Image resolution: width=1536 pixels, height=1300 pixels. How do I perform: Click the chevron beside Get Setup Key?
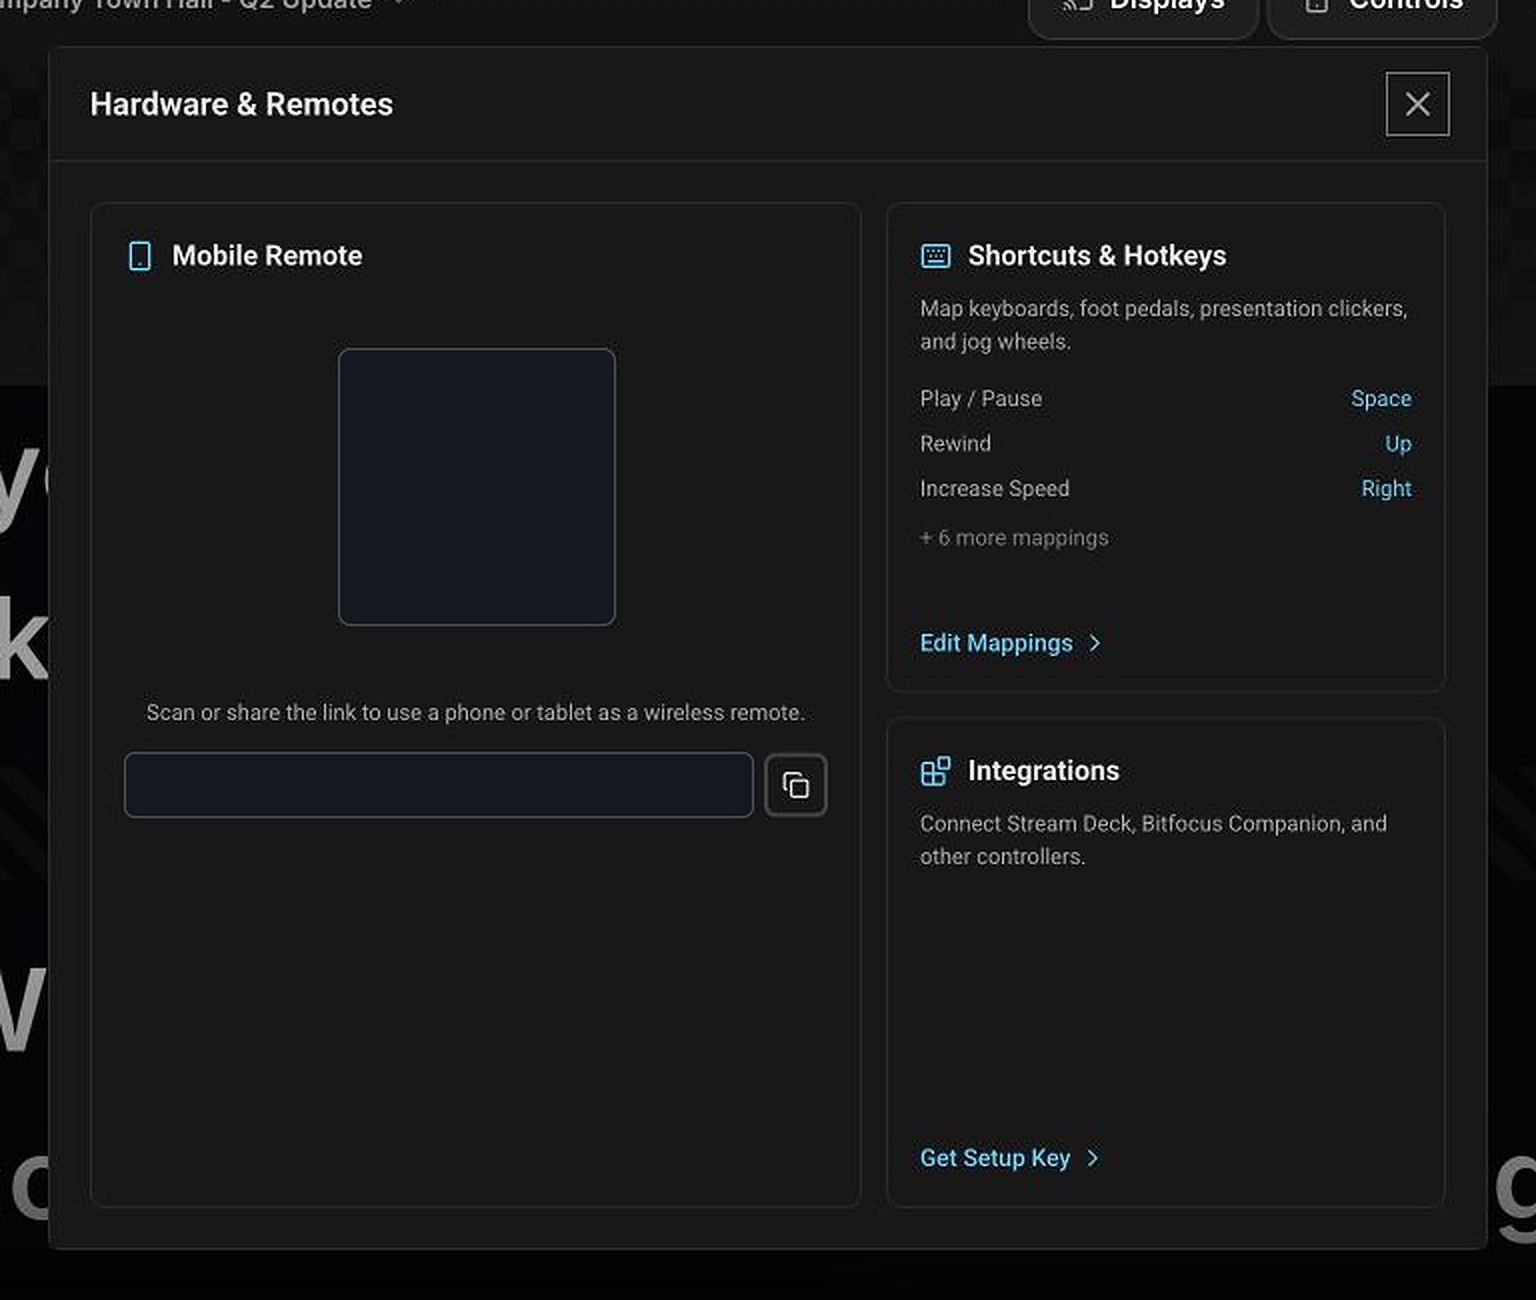click(1092, 1158)
